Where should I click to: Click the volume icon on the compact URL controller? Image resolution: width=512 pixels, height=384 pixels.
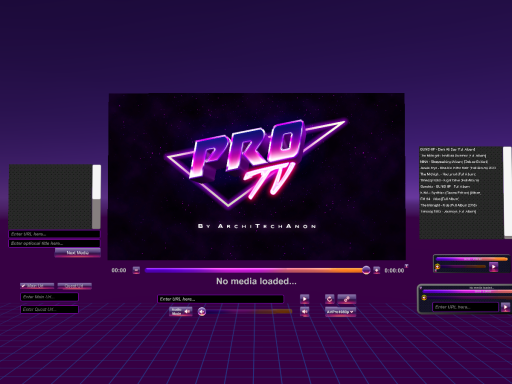[x=424, y=298]
